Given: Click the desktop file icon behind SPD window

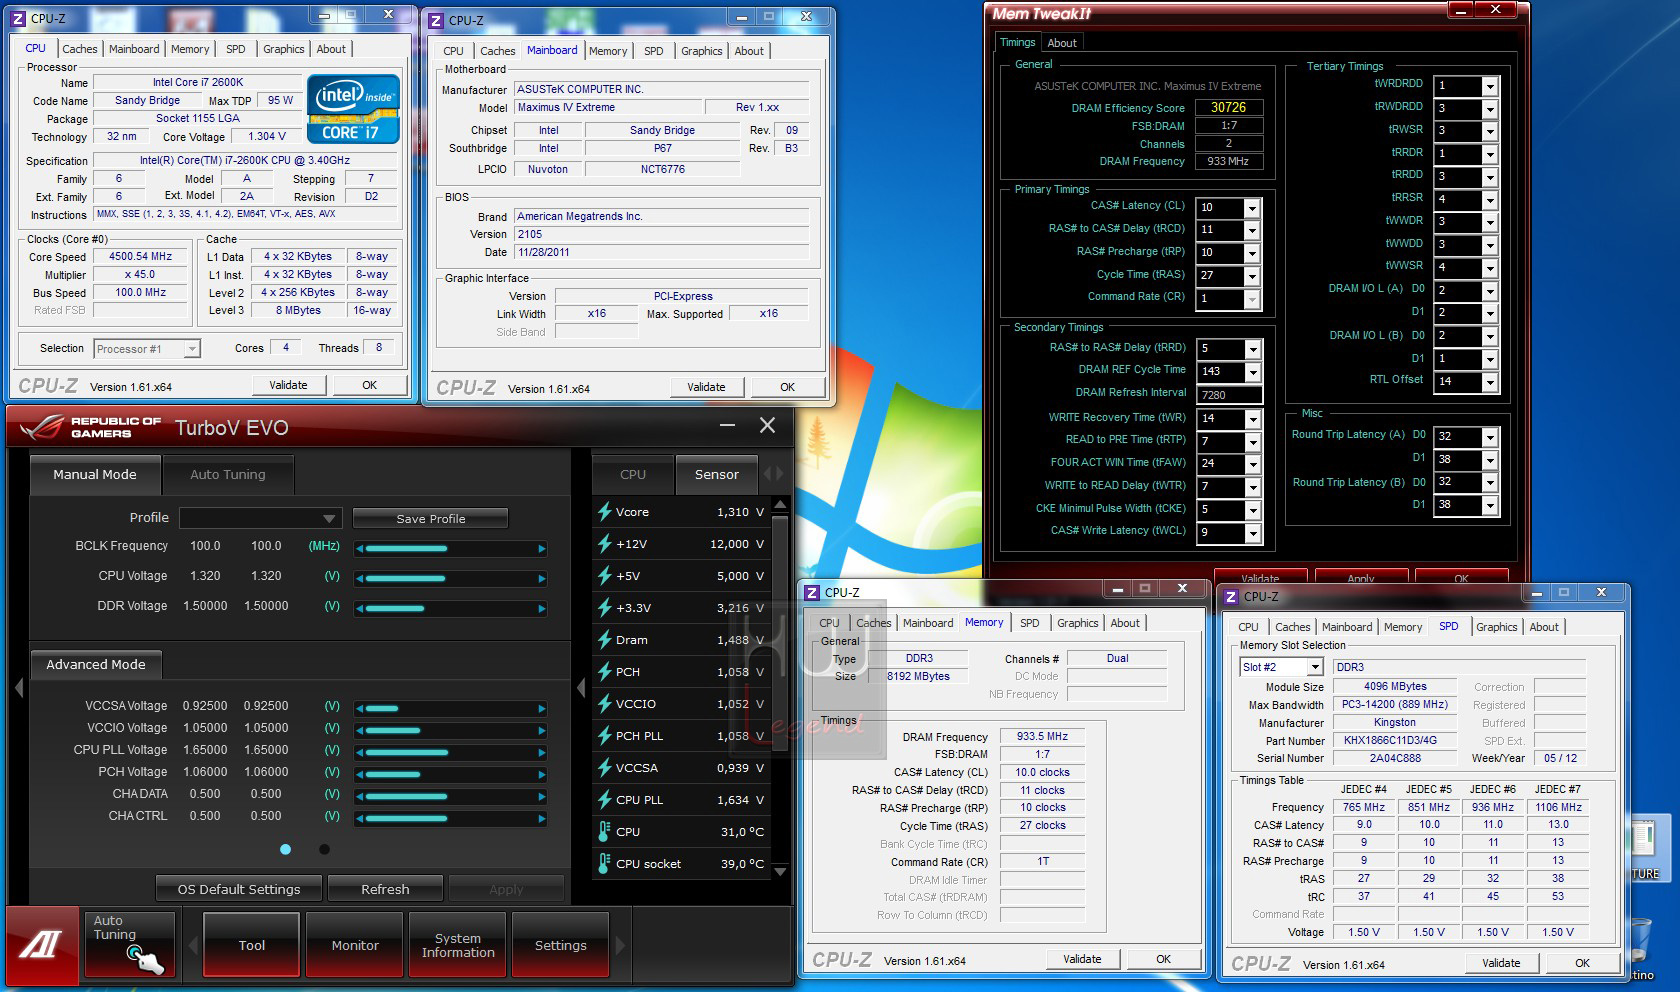Looking at the screenshot, I should pos(1645,850).
